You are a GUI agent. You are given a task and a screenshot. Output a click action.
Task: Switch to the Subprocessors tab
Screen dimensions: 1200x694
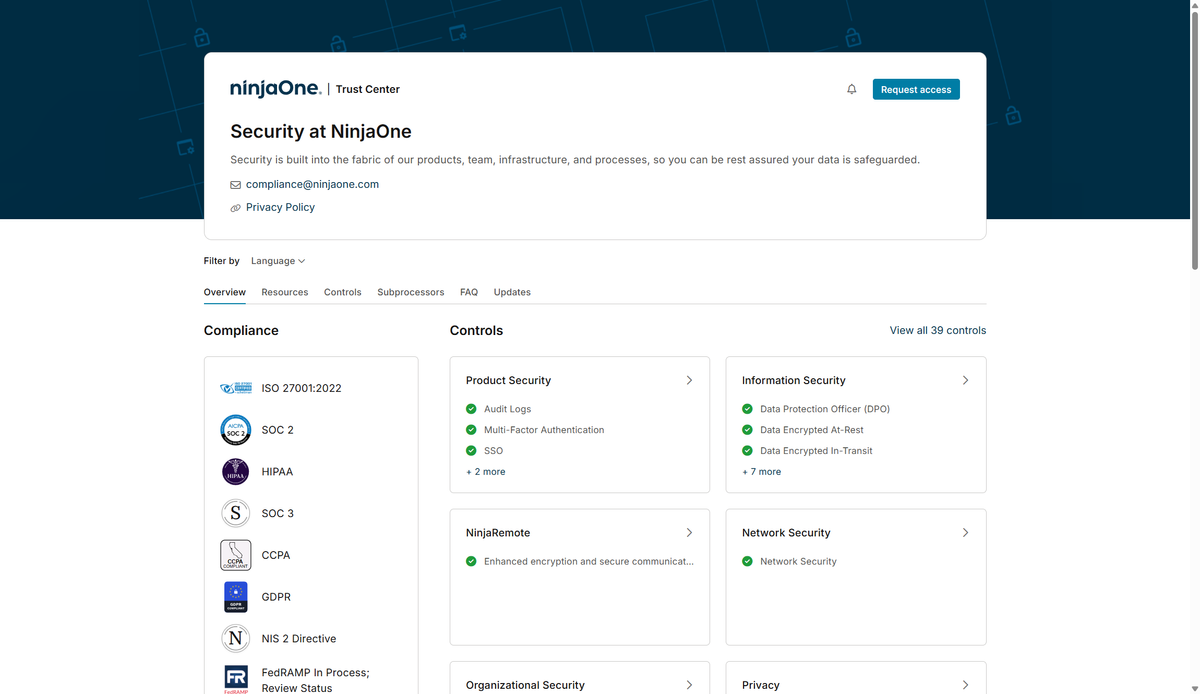tap(410, 292)
